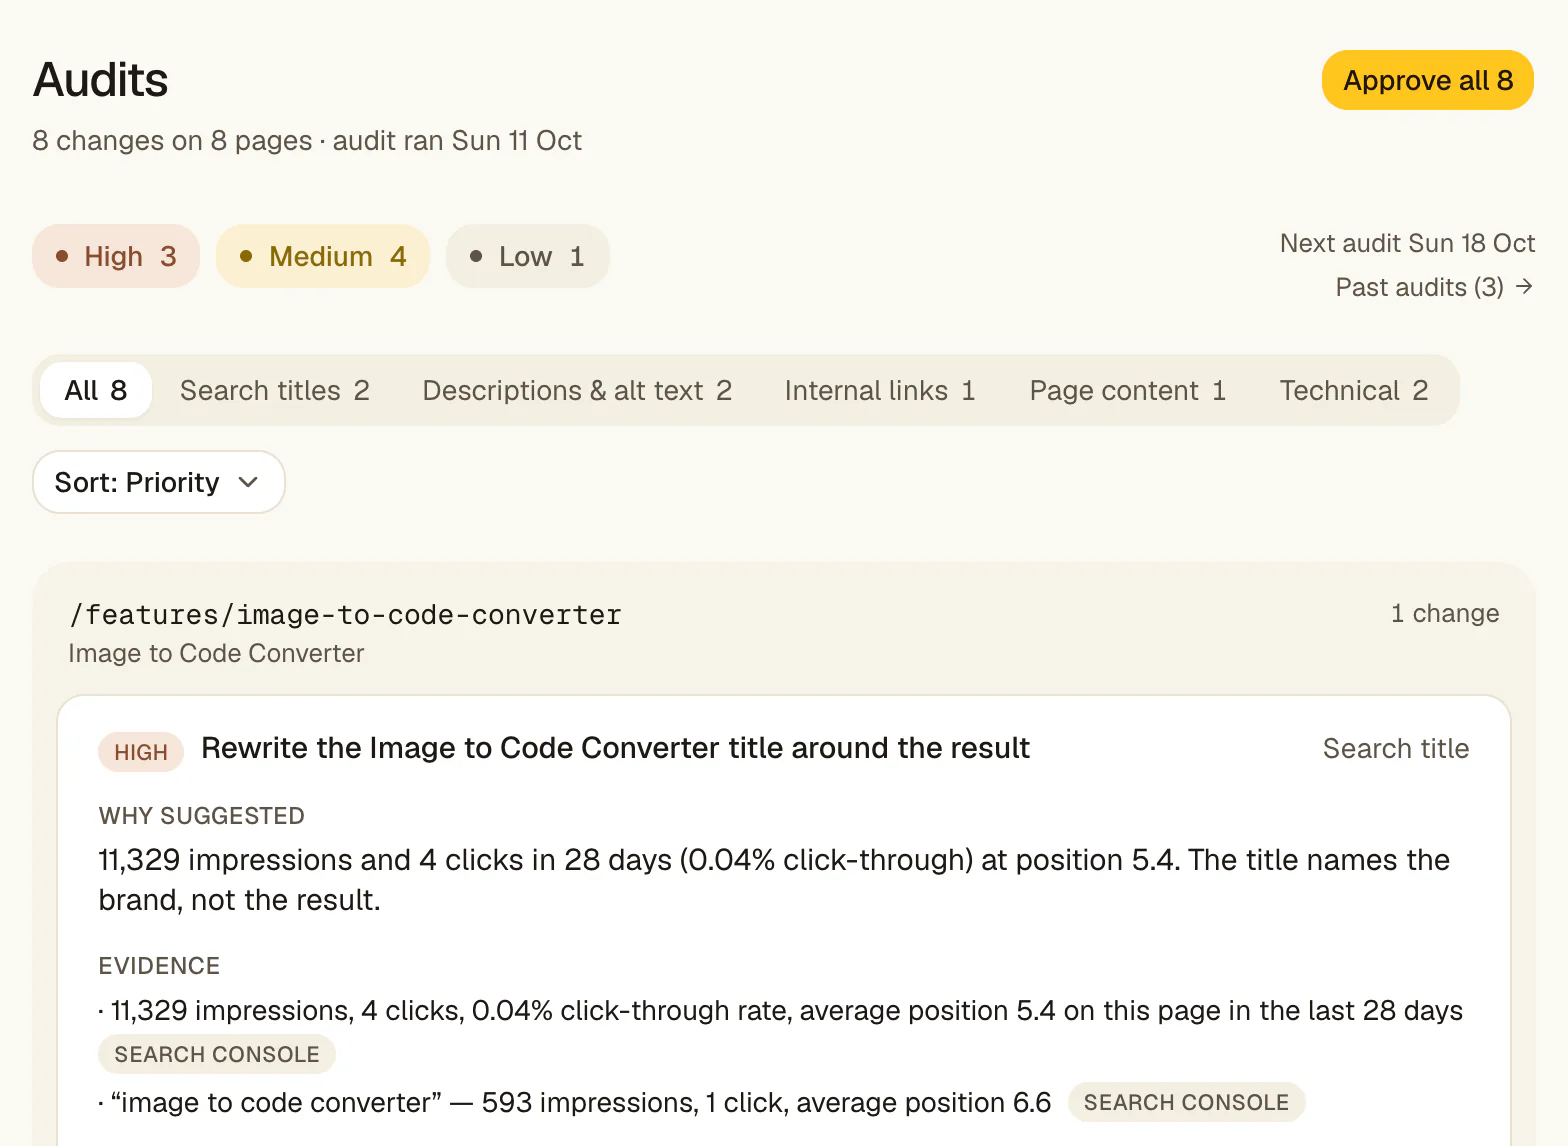This screenshot has width=1568, height=1146.
Task: Click the /features/image-to-code-converter page path
Action: [x=346, y=614]
